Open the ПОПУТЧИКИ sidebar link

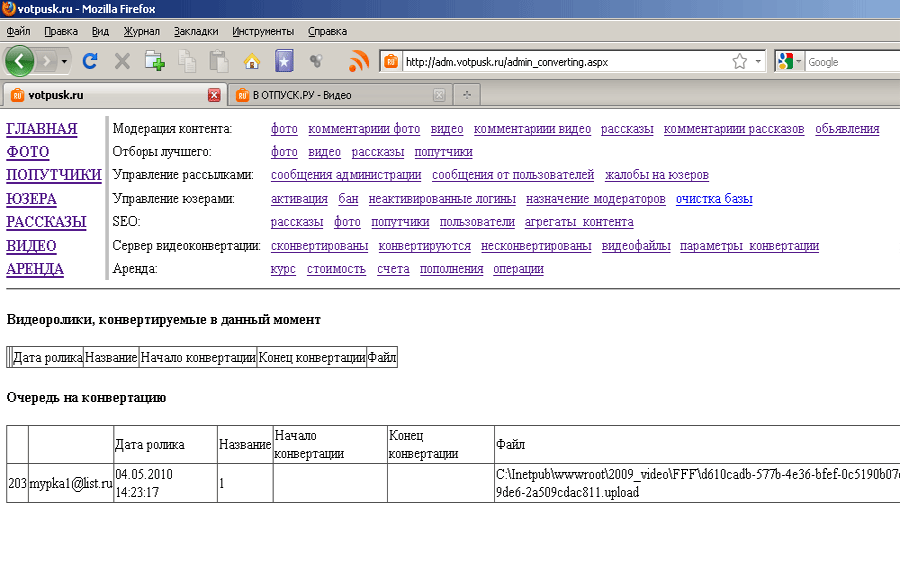click(x=53, y=175)
